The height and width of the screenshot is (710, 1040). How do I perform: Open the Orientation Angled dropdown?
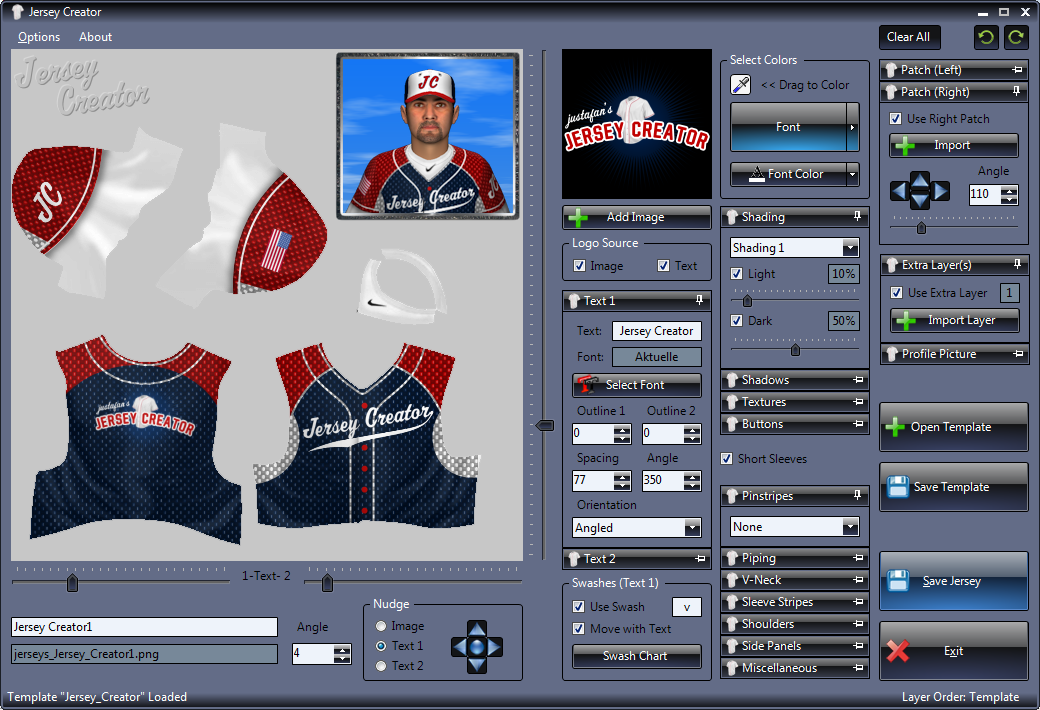pyautogui.click(x=692, y=528)
